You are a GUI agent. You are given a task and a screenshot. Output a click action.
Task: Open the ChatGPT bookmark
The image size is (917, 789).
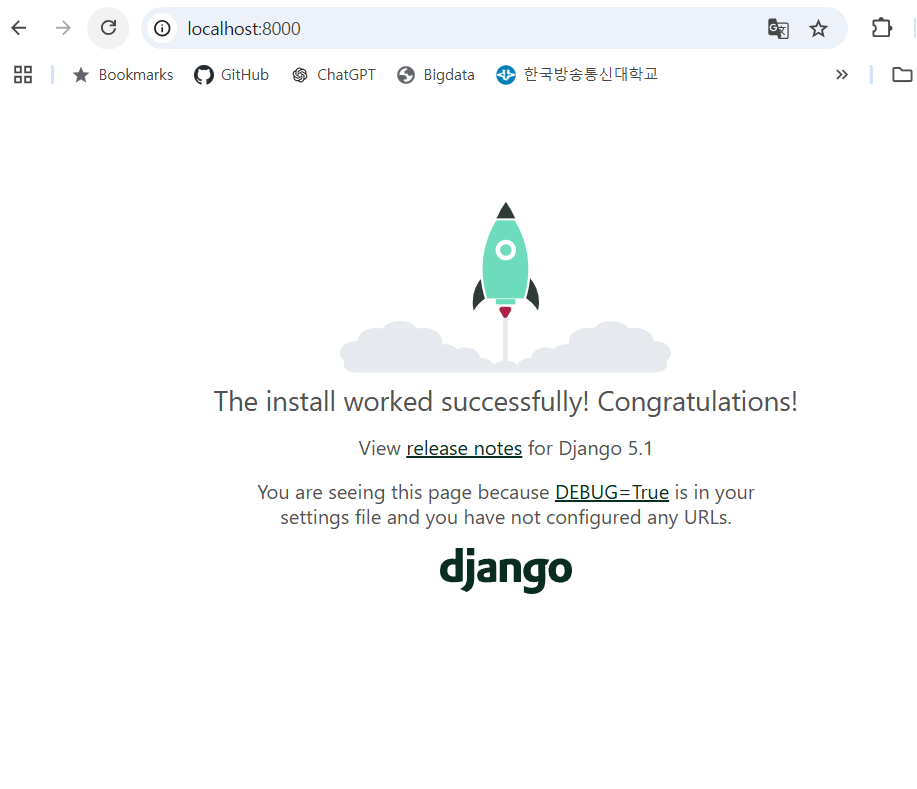coord(334,75)
